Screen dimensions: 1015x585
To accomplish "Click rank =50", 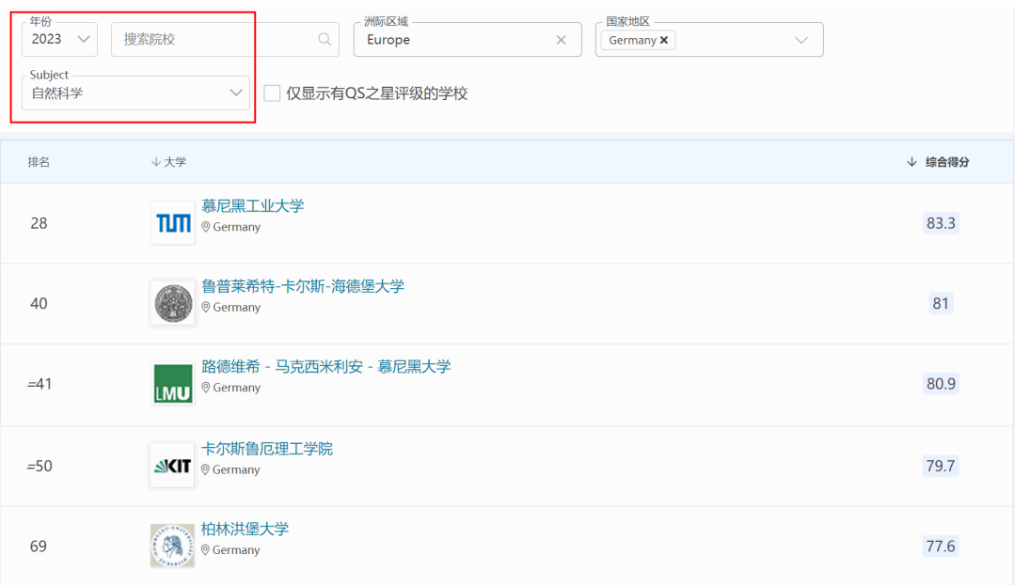I will pos(39,466).
